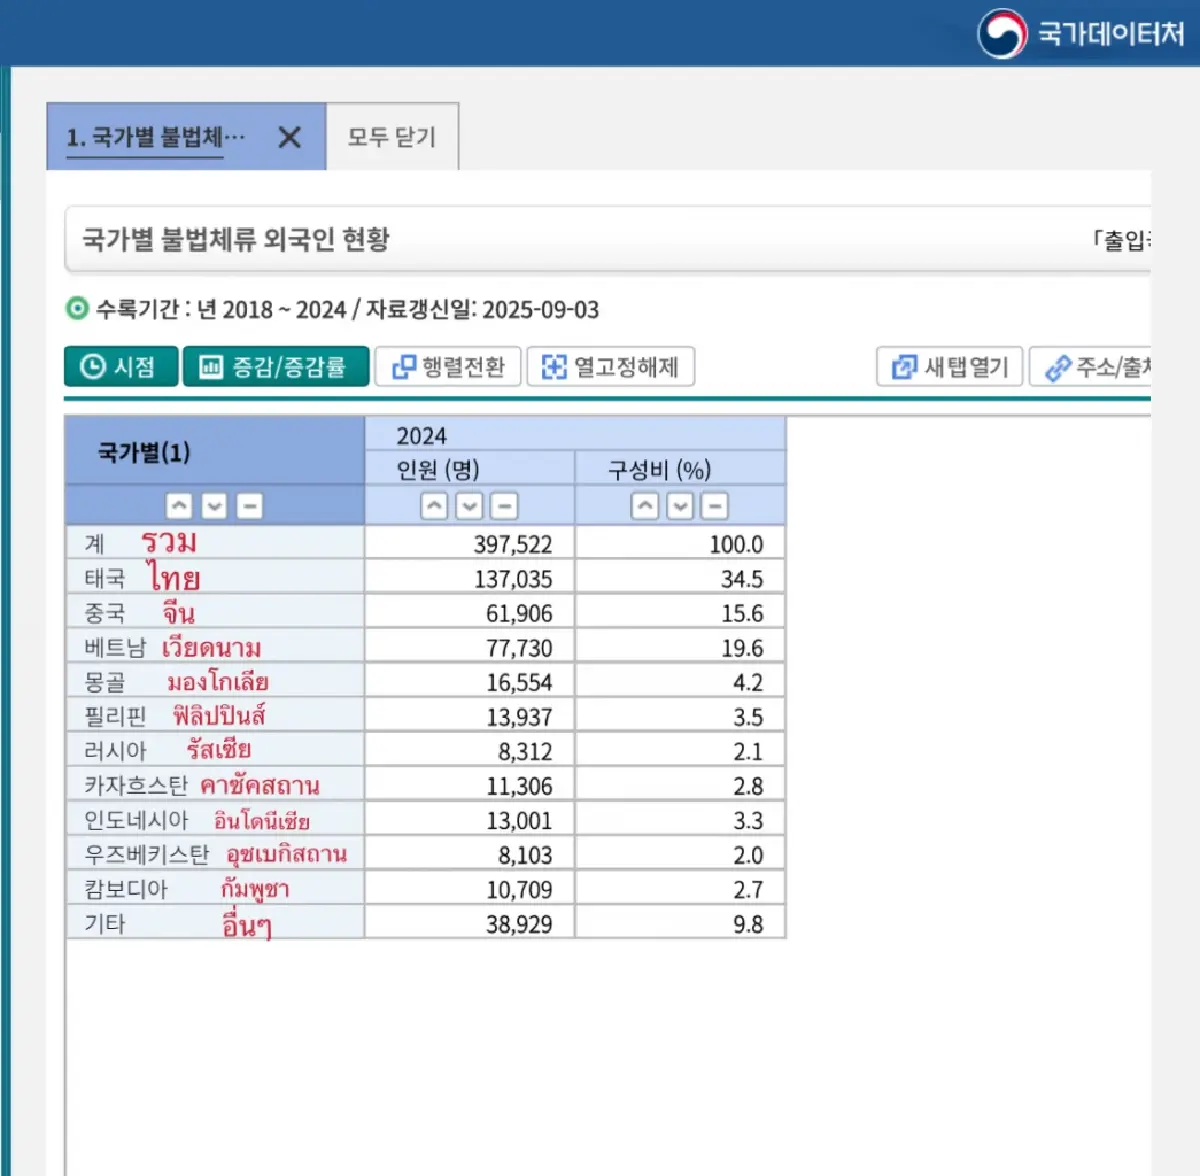Viewport: 1200px width, 1176px height.
Task: Select the 계 total row label
Action: 94,544
